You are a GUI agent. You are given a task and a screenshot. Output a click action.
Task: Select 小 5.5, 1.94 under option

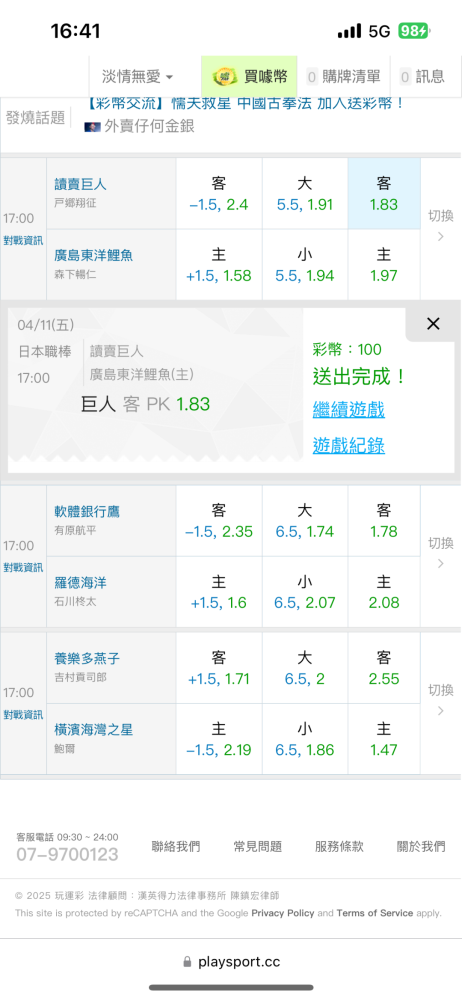304,265
